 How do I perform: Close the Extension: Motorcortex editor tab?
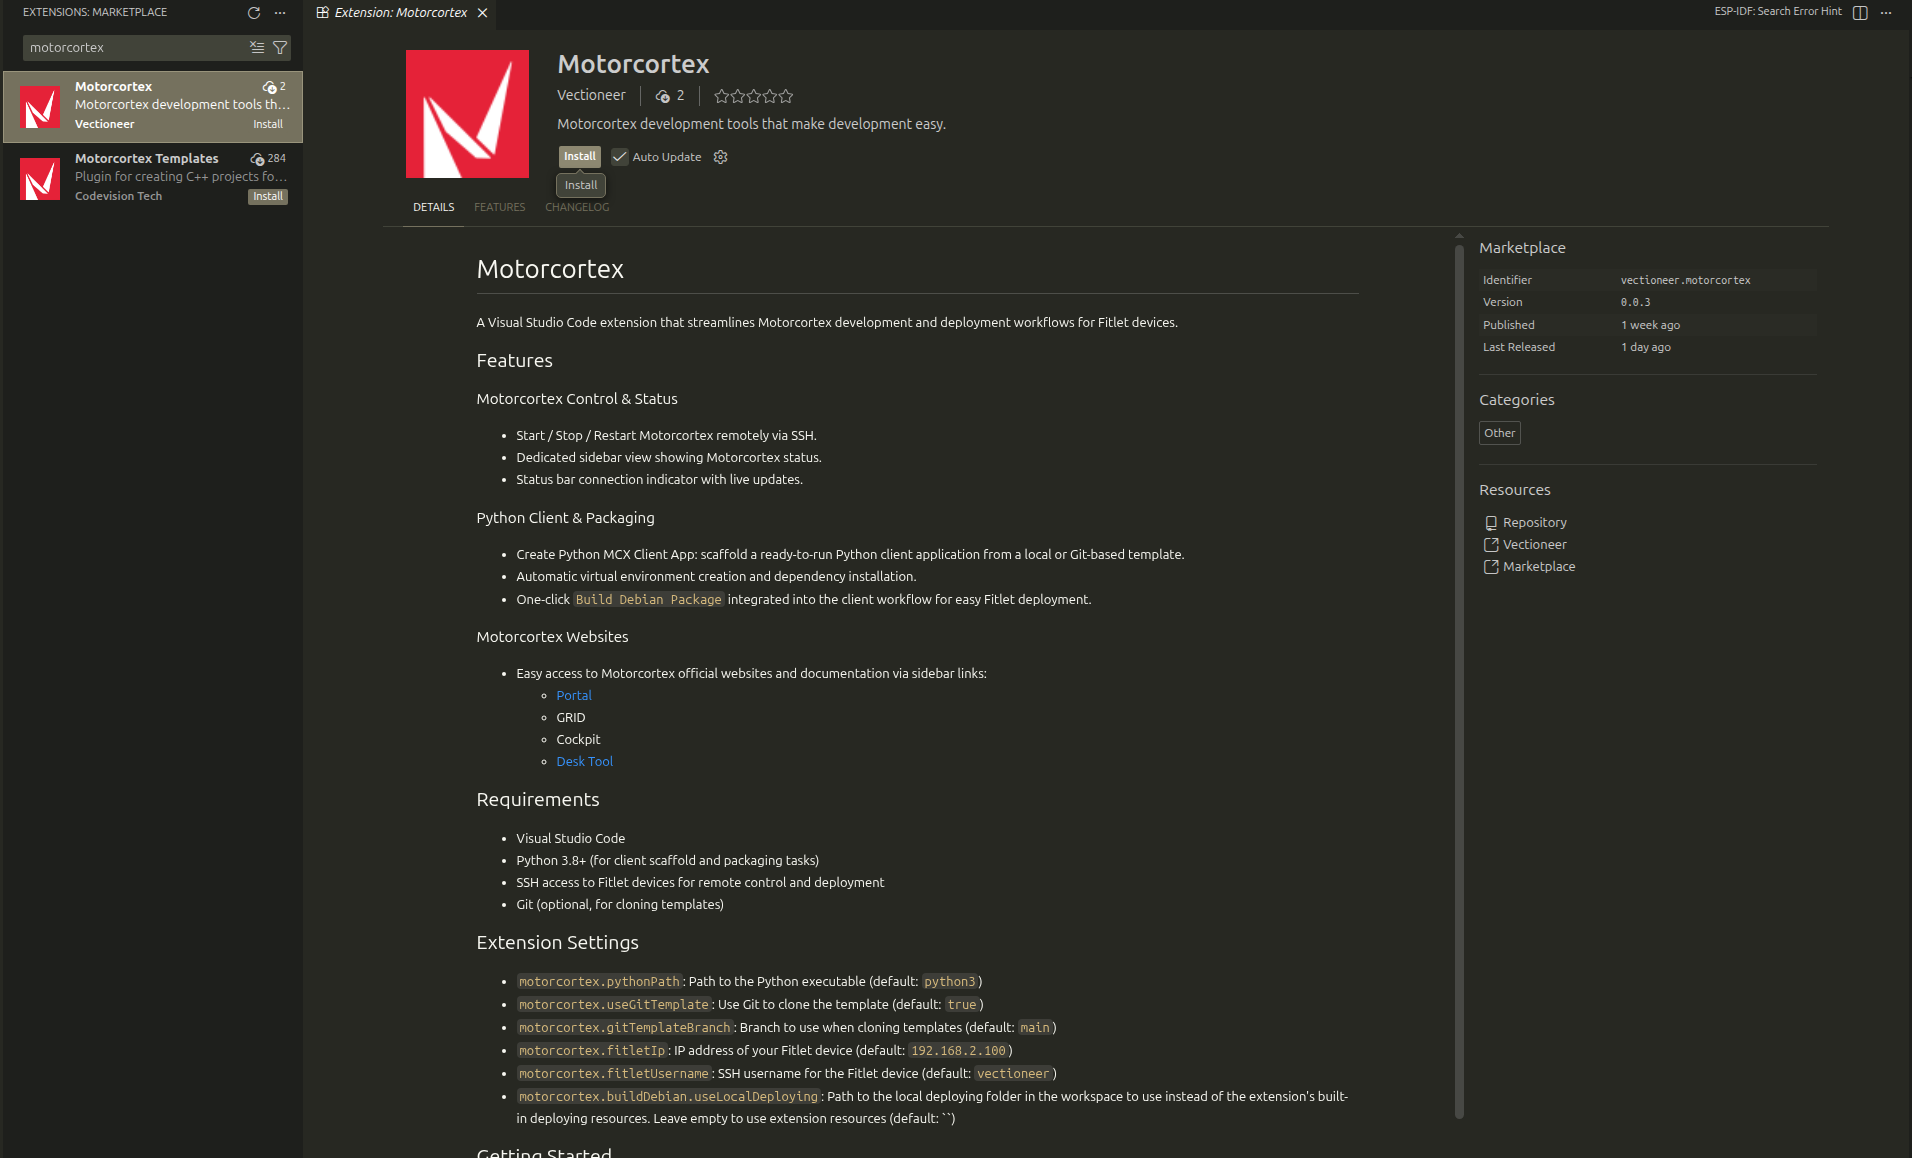[x=483, y=13]
